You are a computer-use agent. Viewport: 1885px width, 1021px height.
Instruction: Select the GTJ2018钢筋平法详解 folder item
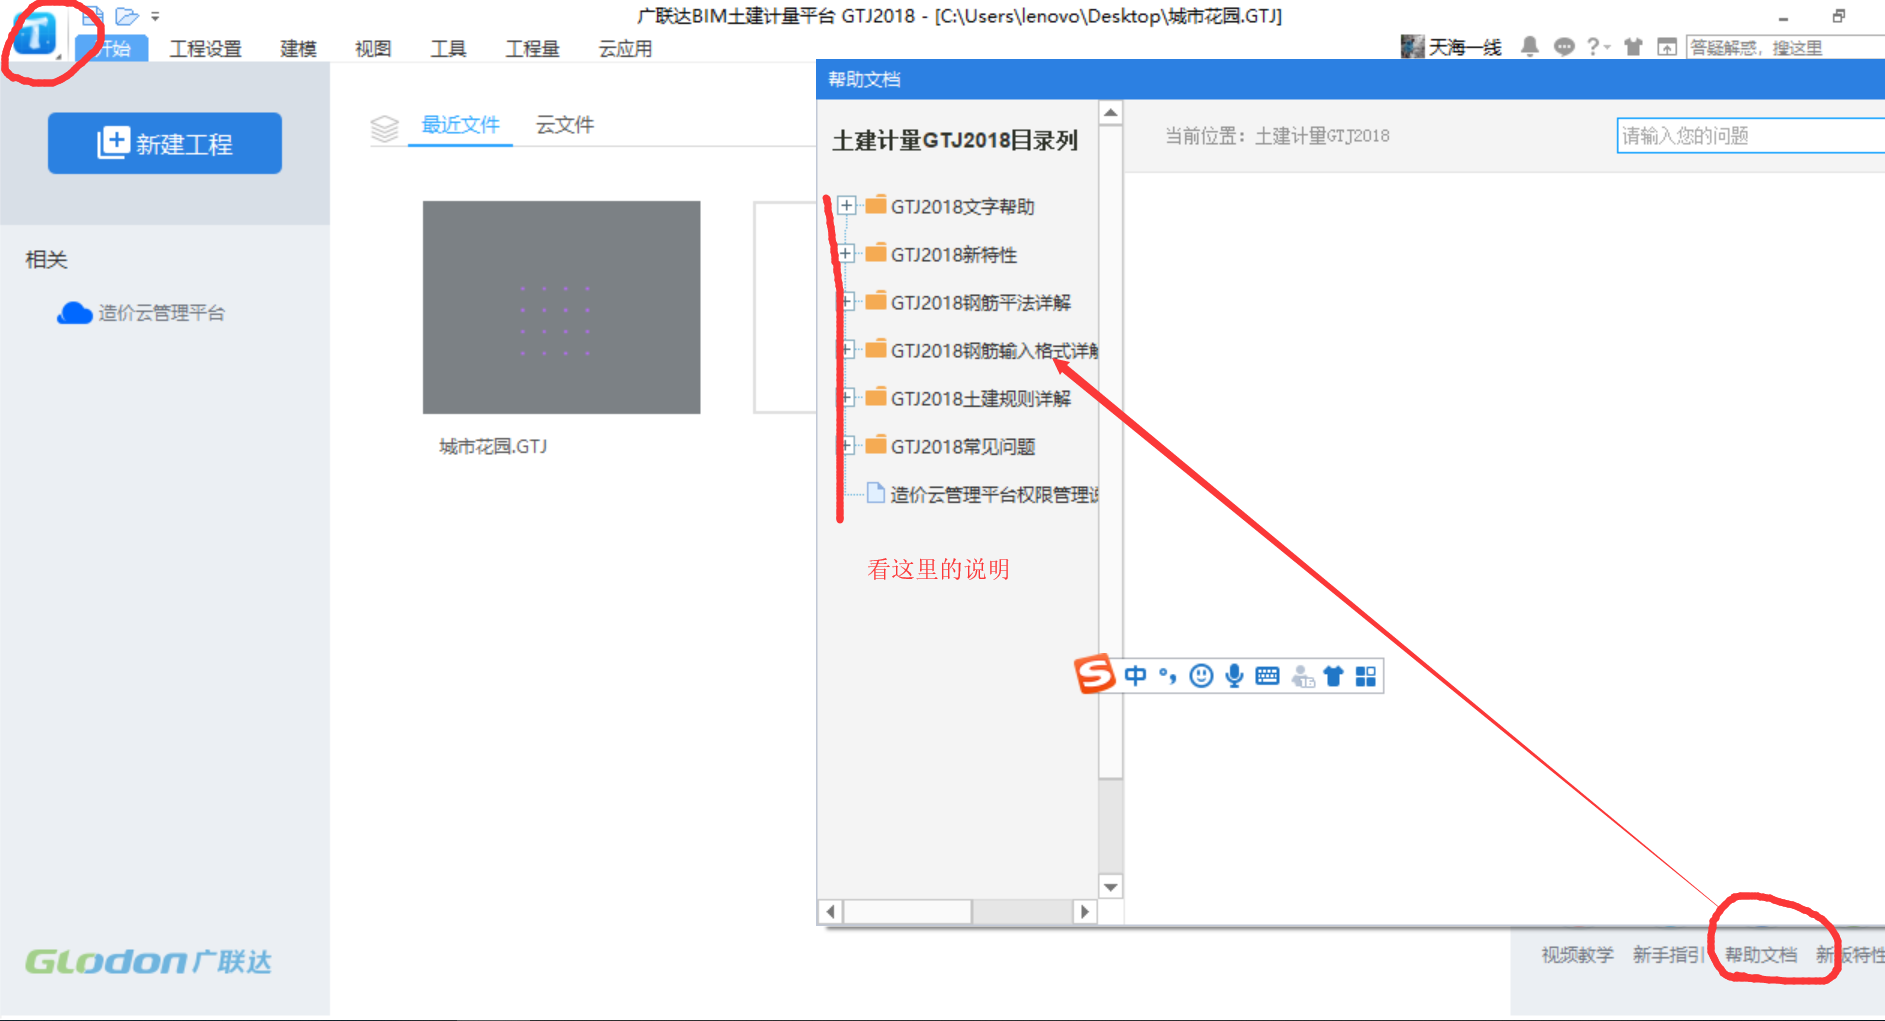coord(969,302)
